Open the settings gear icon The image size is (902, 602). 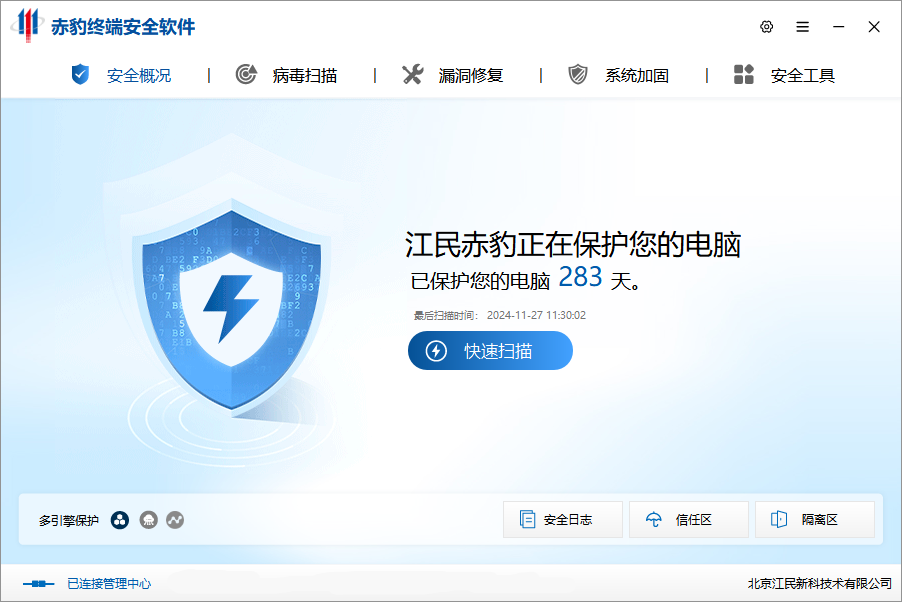766,26
